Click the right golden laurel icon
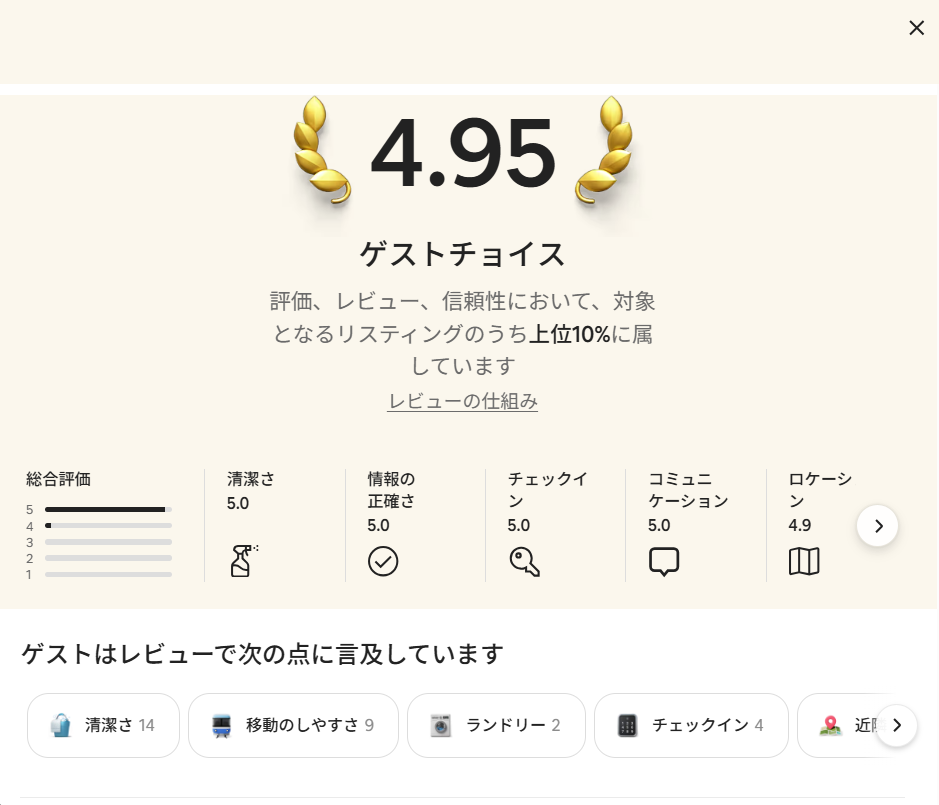939x805 pixels. 605,150
